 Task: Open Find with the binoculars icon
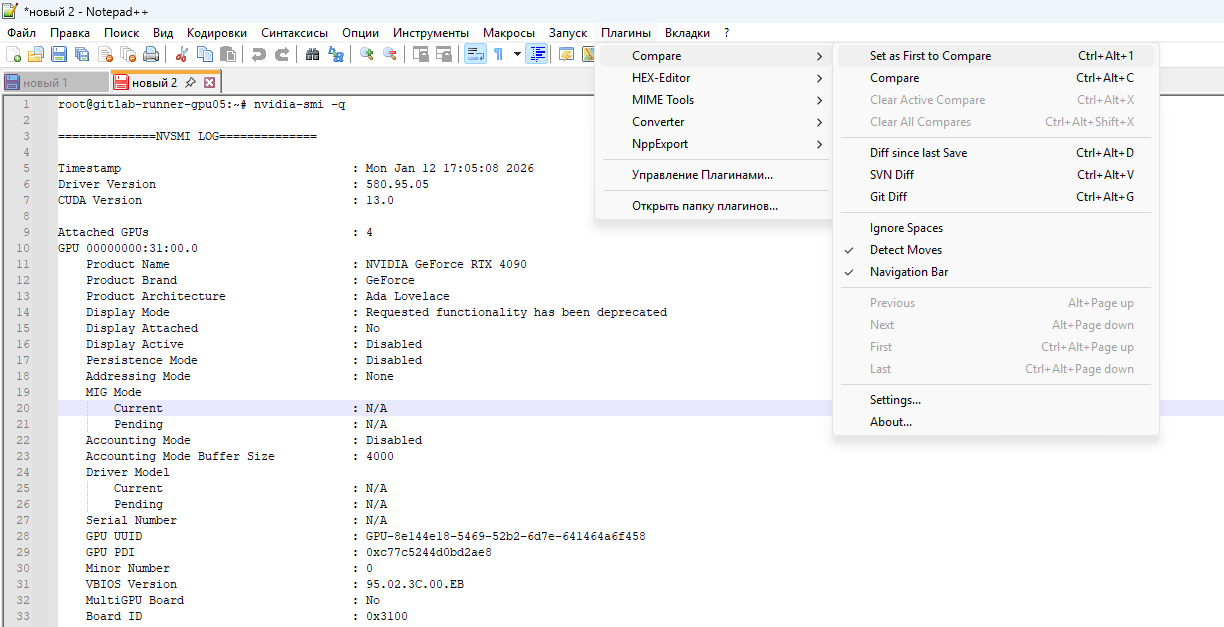[312, 54]
